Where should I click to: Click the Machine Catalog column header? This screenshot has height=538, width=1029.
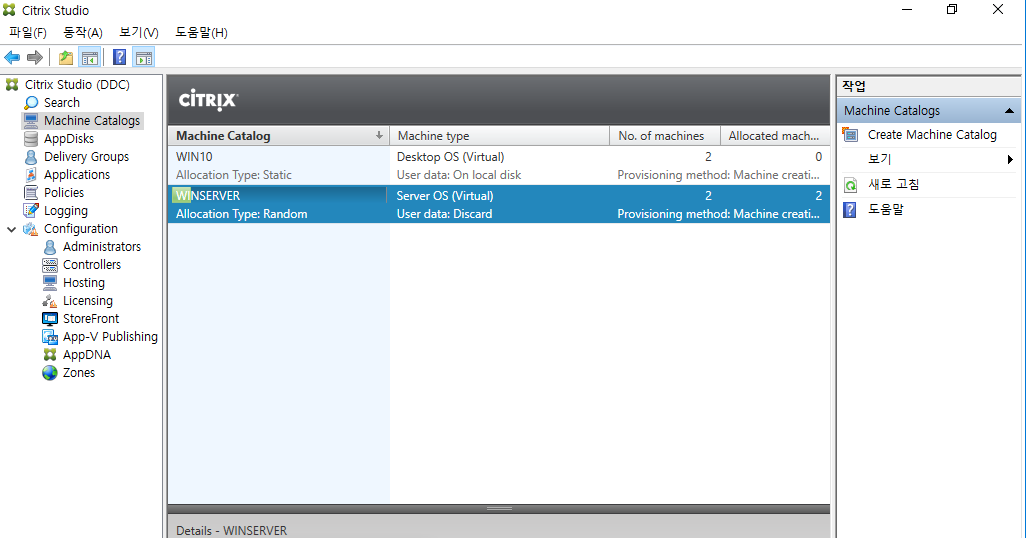point(279,136)
